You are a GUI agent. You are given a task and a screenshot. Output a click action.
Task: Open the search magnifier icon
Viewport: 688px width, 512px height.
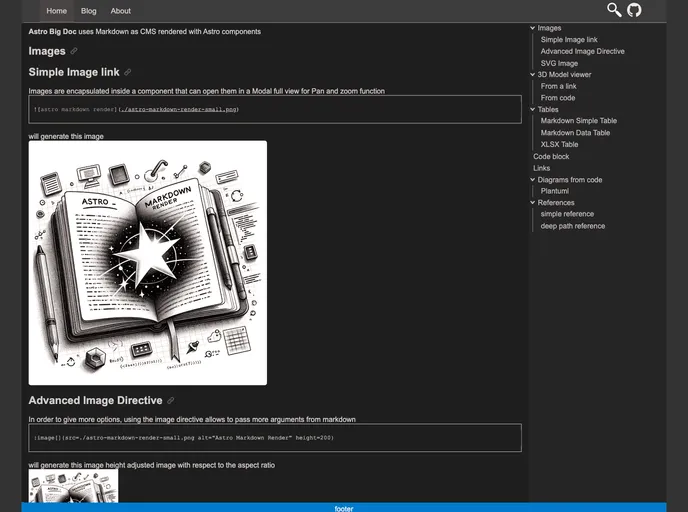[x=614, y=10]
